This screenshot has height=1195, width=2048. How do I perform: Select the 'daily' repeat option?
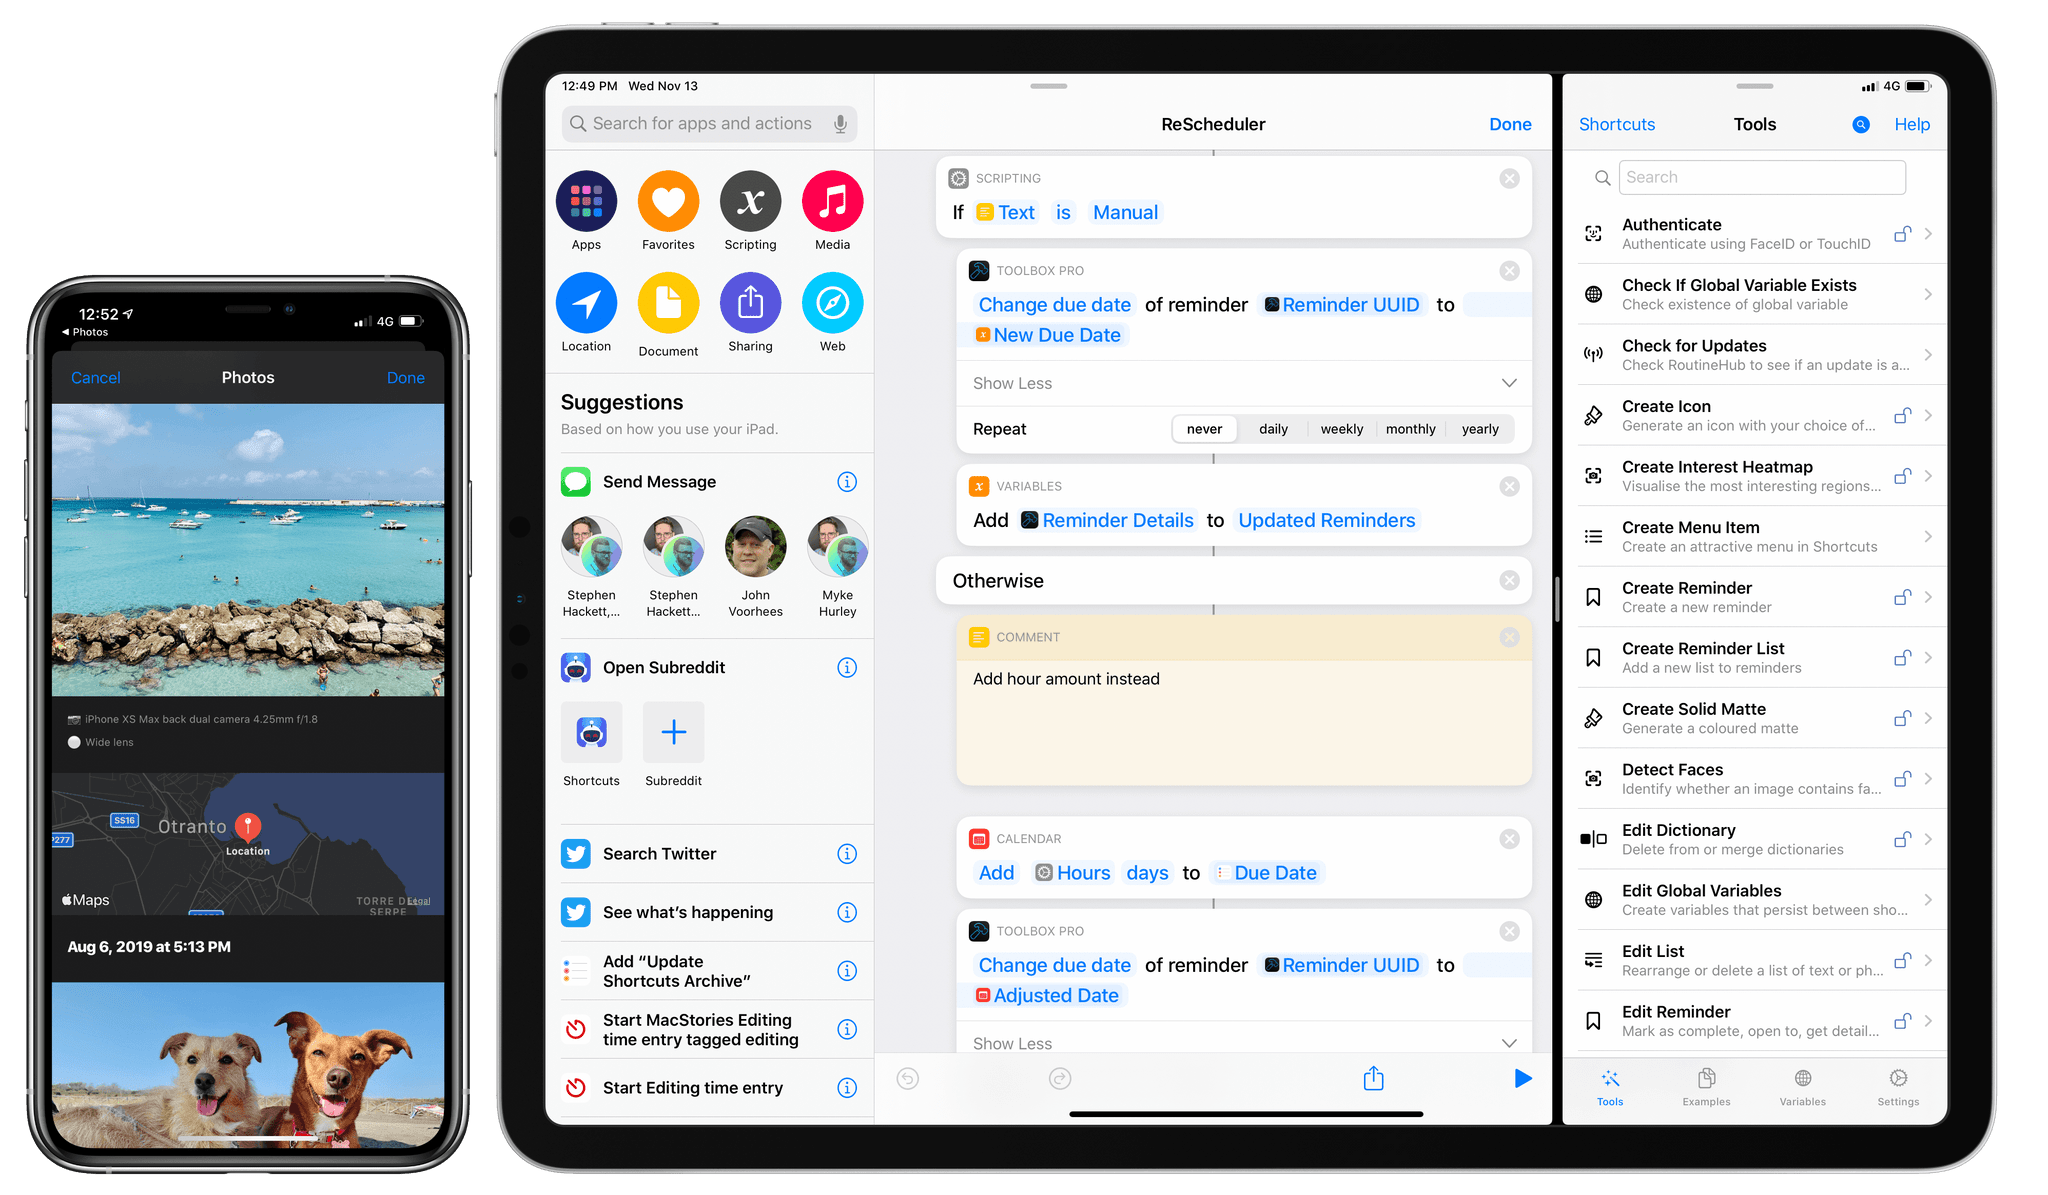[x=1276, y=428]
